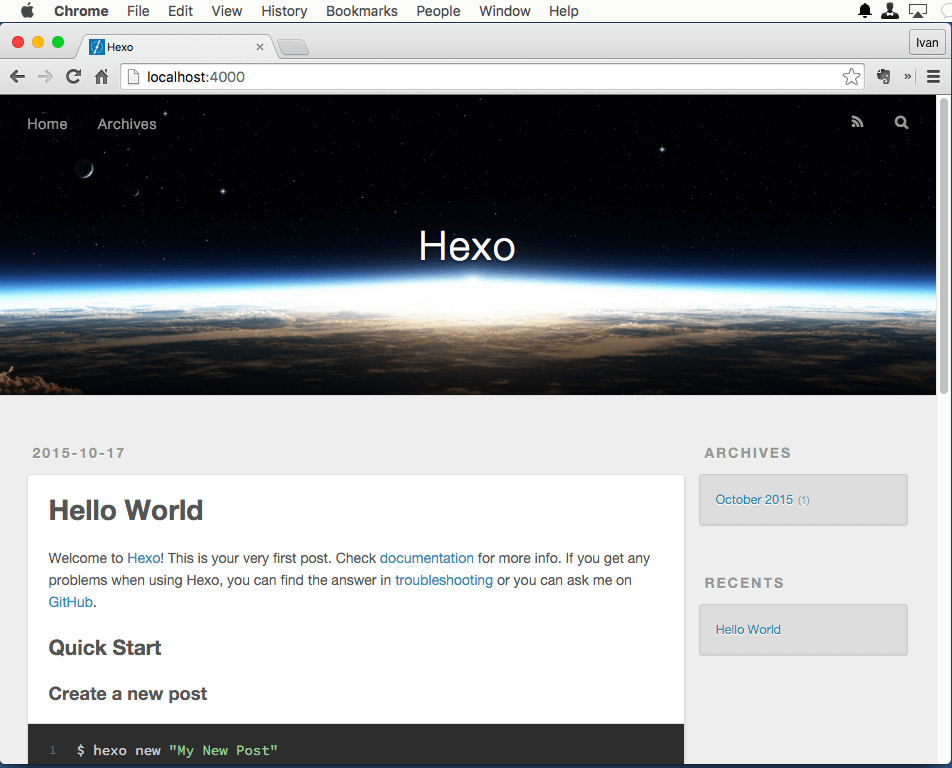Open the site search magnifier icon

pos(901,122)
